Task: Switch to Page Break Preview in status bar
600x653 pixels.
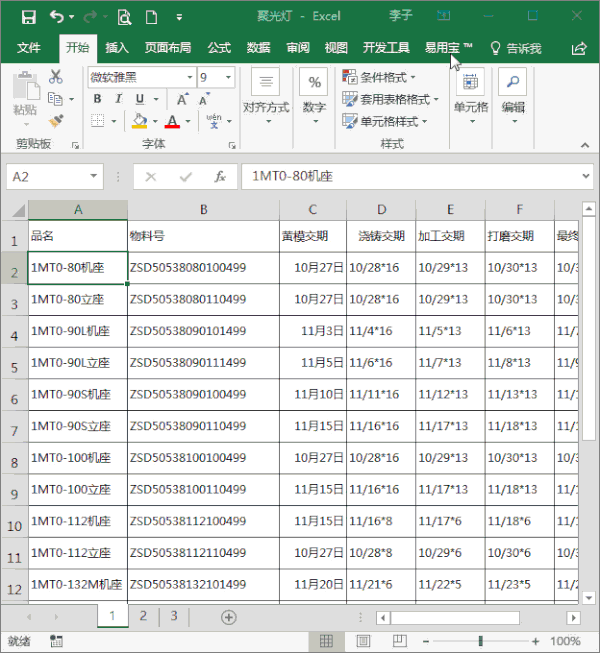Action: [x=400, y=641]
